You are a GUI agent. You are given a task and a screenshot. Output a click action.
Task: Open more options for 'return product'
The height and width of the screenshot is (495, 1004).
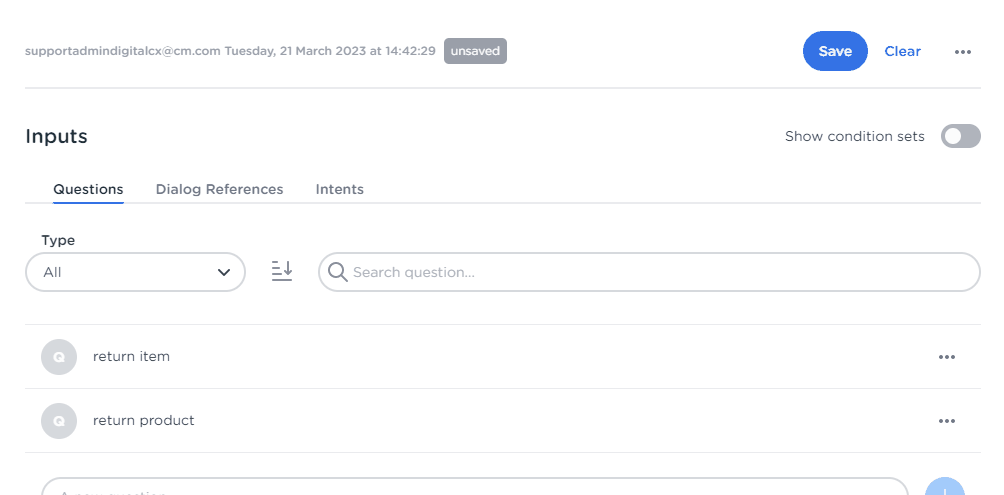pyautogui.click(x=947, y=421)
